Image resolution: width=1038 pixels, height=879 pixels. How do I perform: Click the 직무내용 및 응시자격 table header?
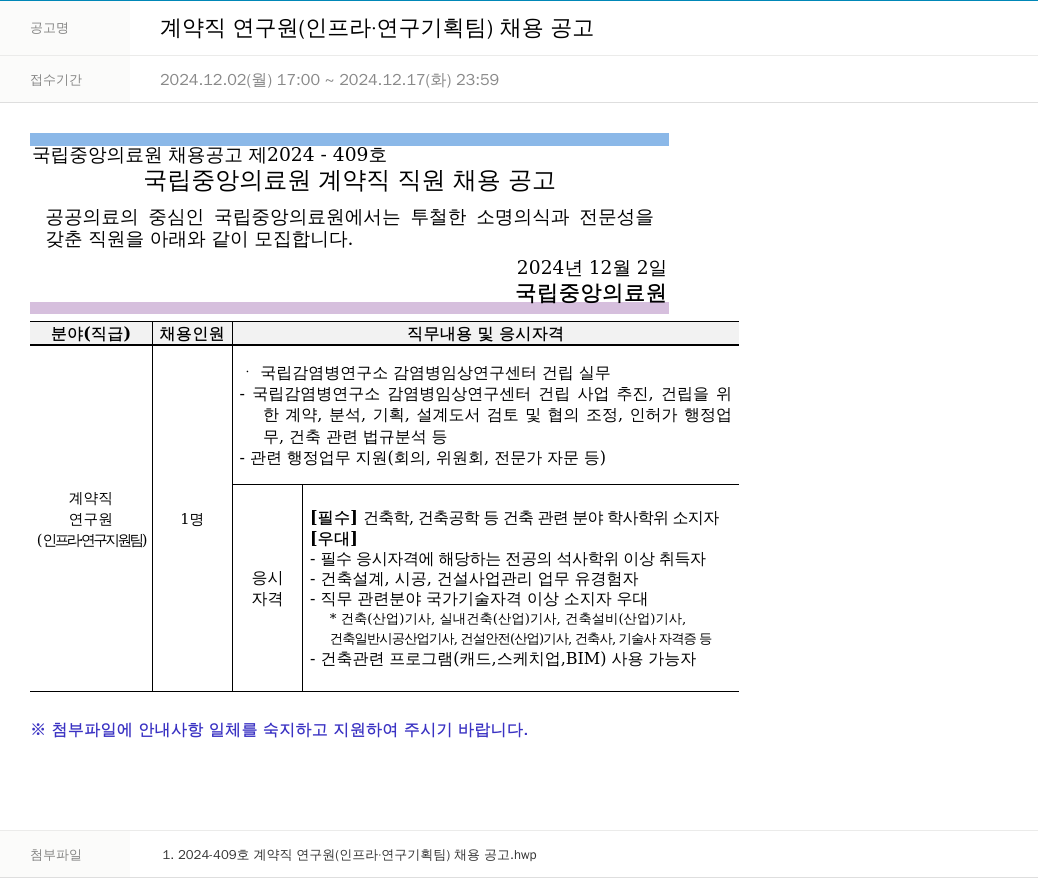[485, 334]
